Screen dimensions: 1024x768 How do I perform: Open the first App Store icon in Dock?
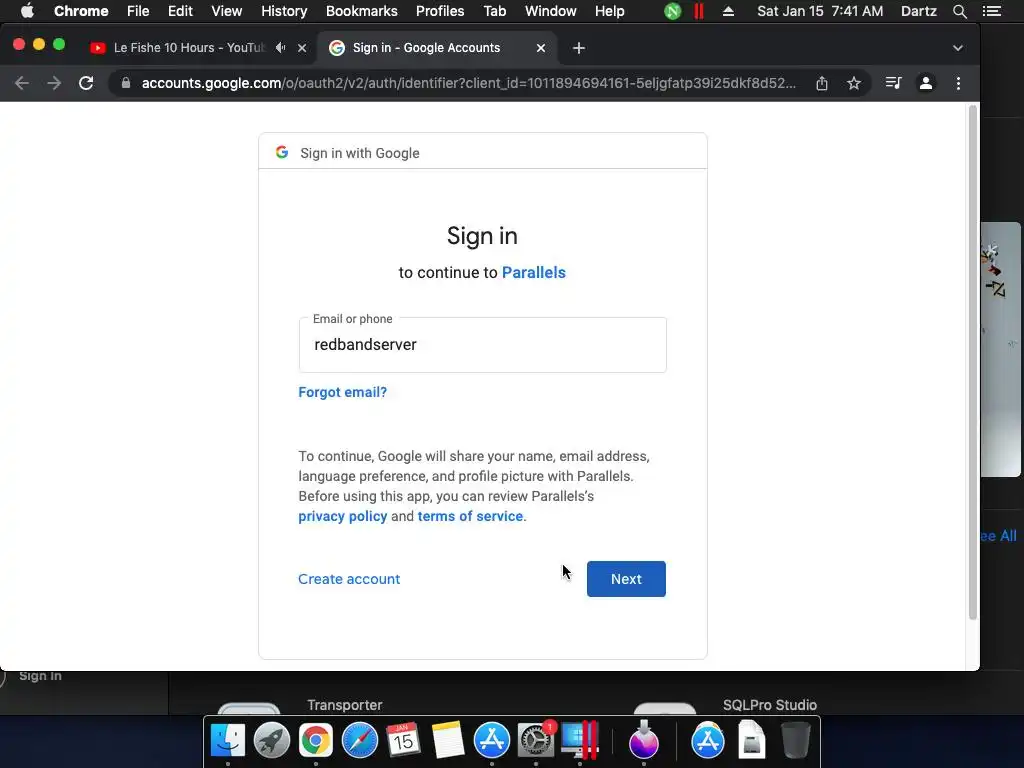491,741
